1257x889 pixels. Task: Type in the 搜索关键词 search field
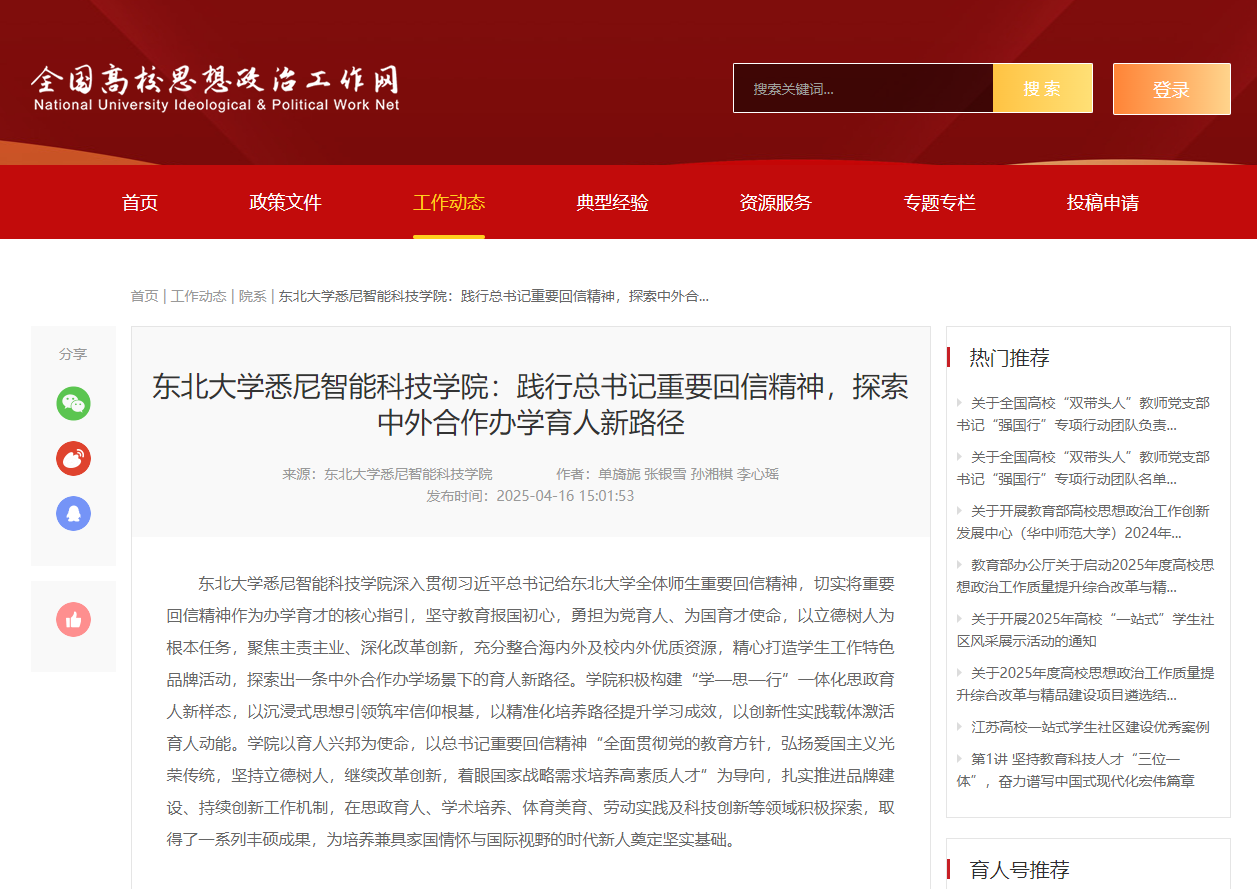pos(862,89)
